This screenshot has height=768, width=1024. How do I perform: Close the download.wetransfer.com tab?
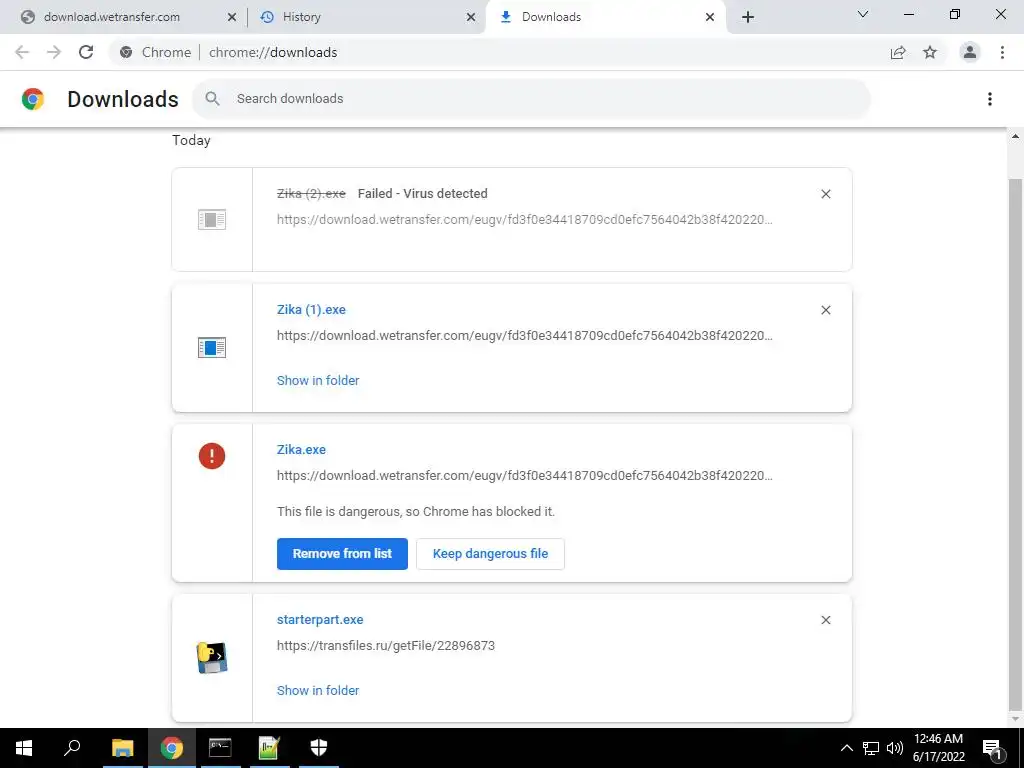pyautogui.click(x=232, y=18)
